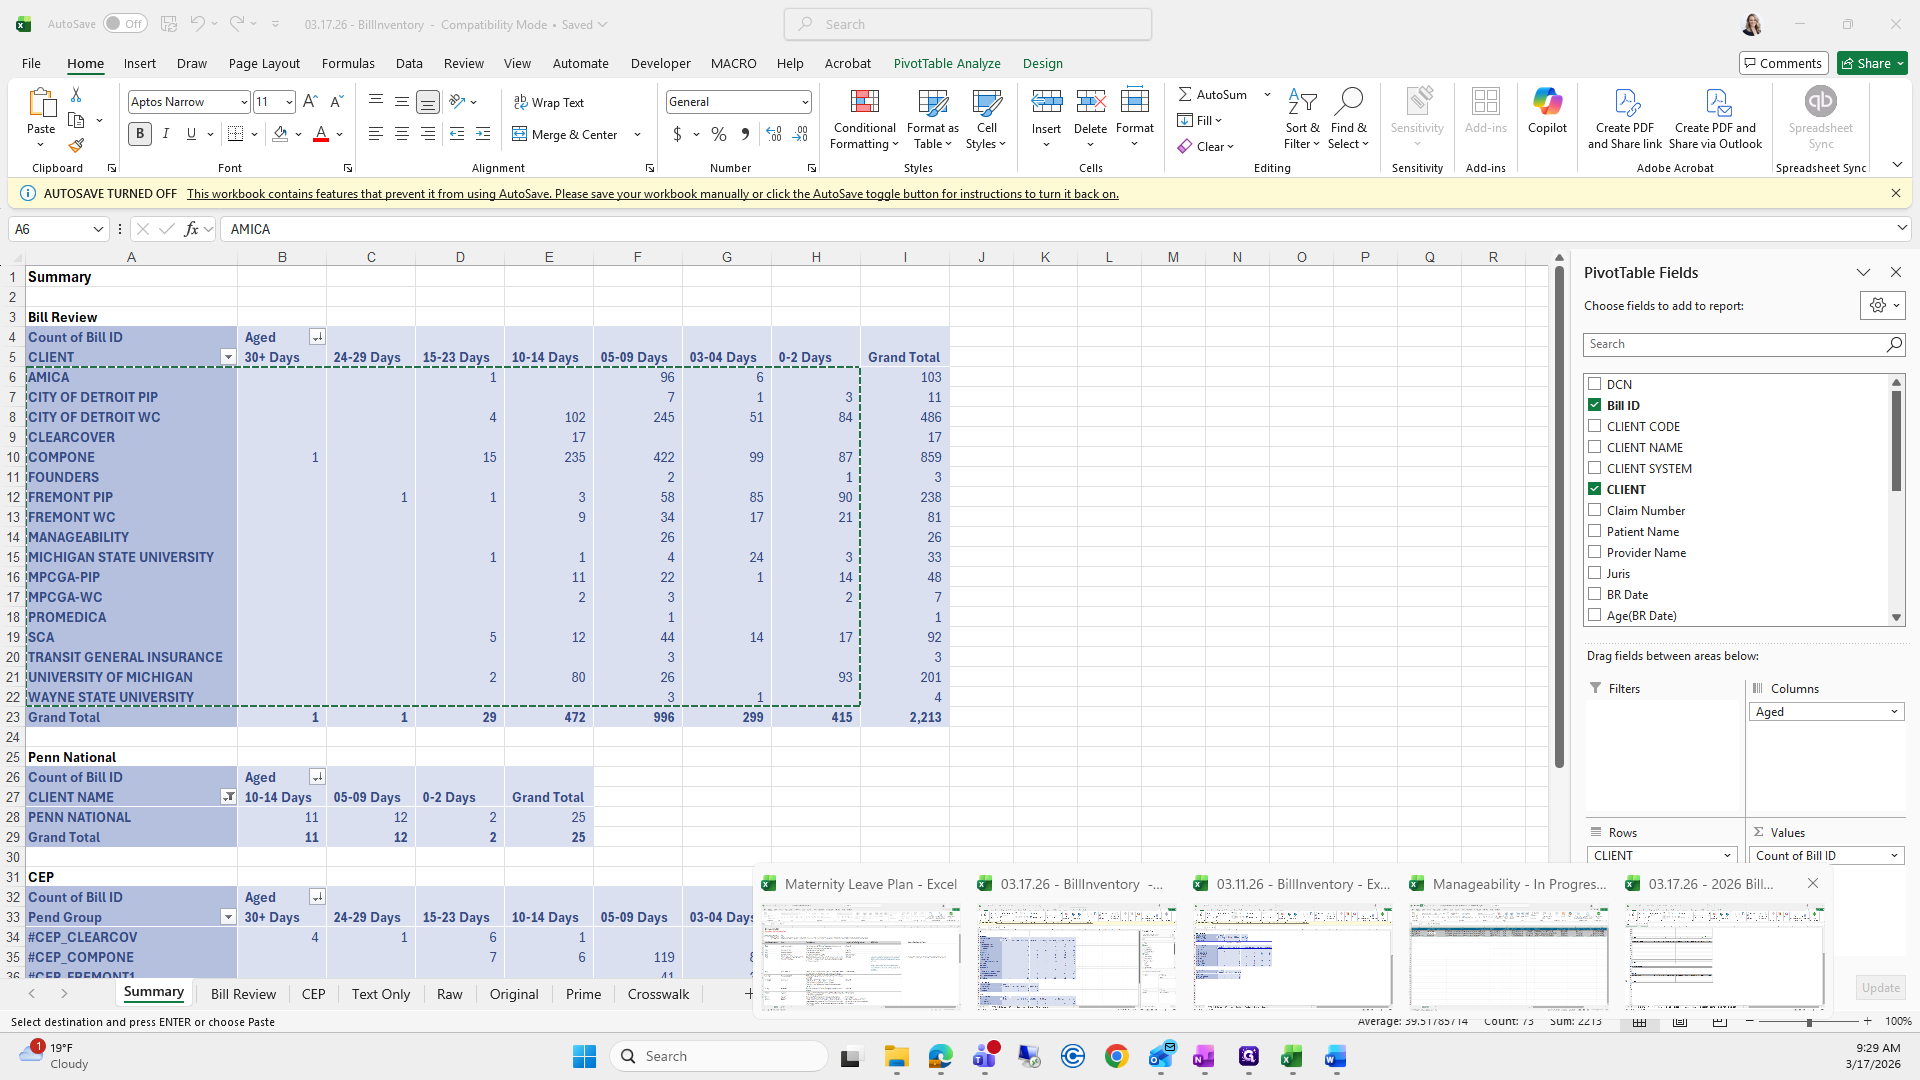Switch to the Crosswalk sheet tab
Viewport: 1920px width, 1080px height.
658,994
